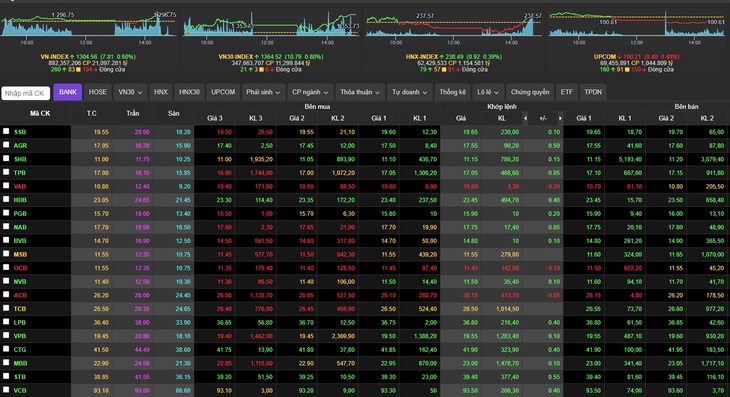Switch to the HNX30 tab
The image size is (730, 397).
pyautogui.click(x=189, y=92)
